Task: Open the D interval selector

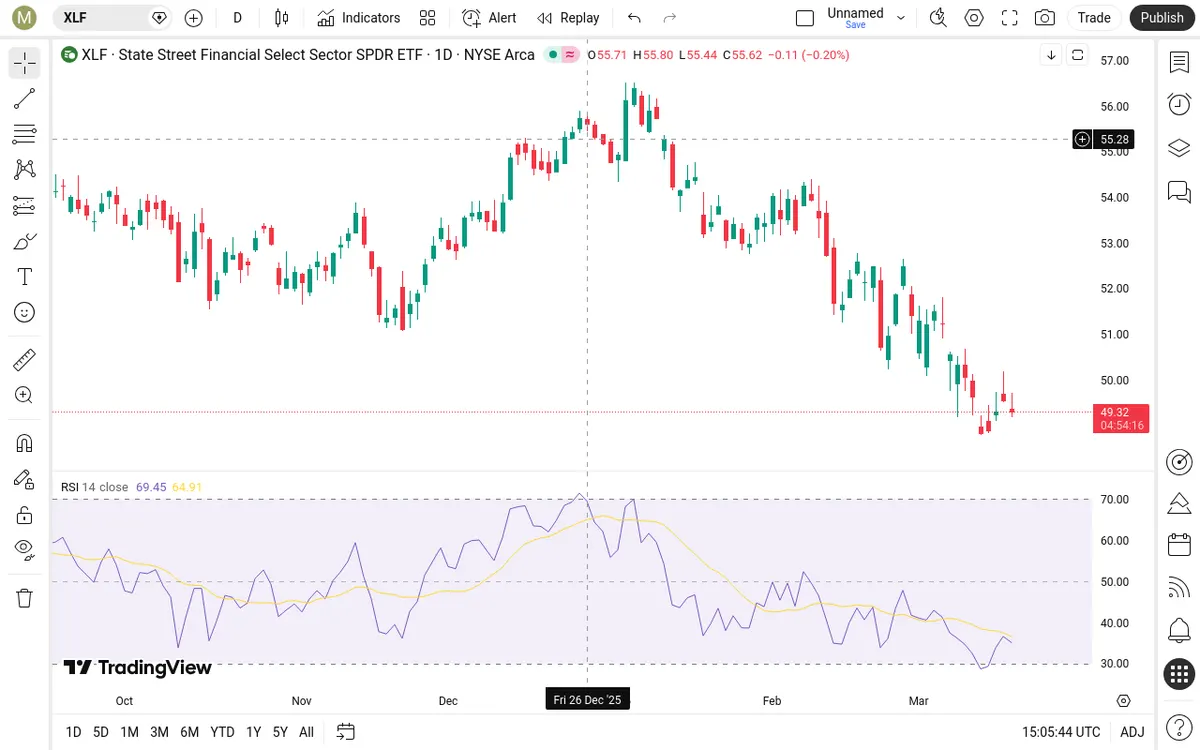Action: click(237, 18)
